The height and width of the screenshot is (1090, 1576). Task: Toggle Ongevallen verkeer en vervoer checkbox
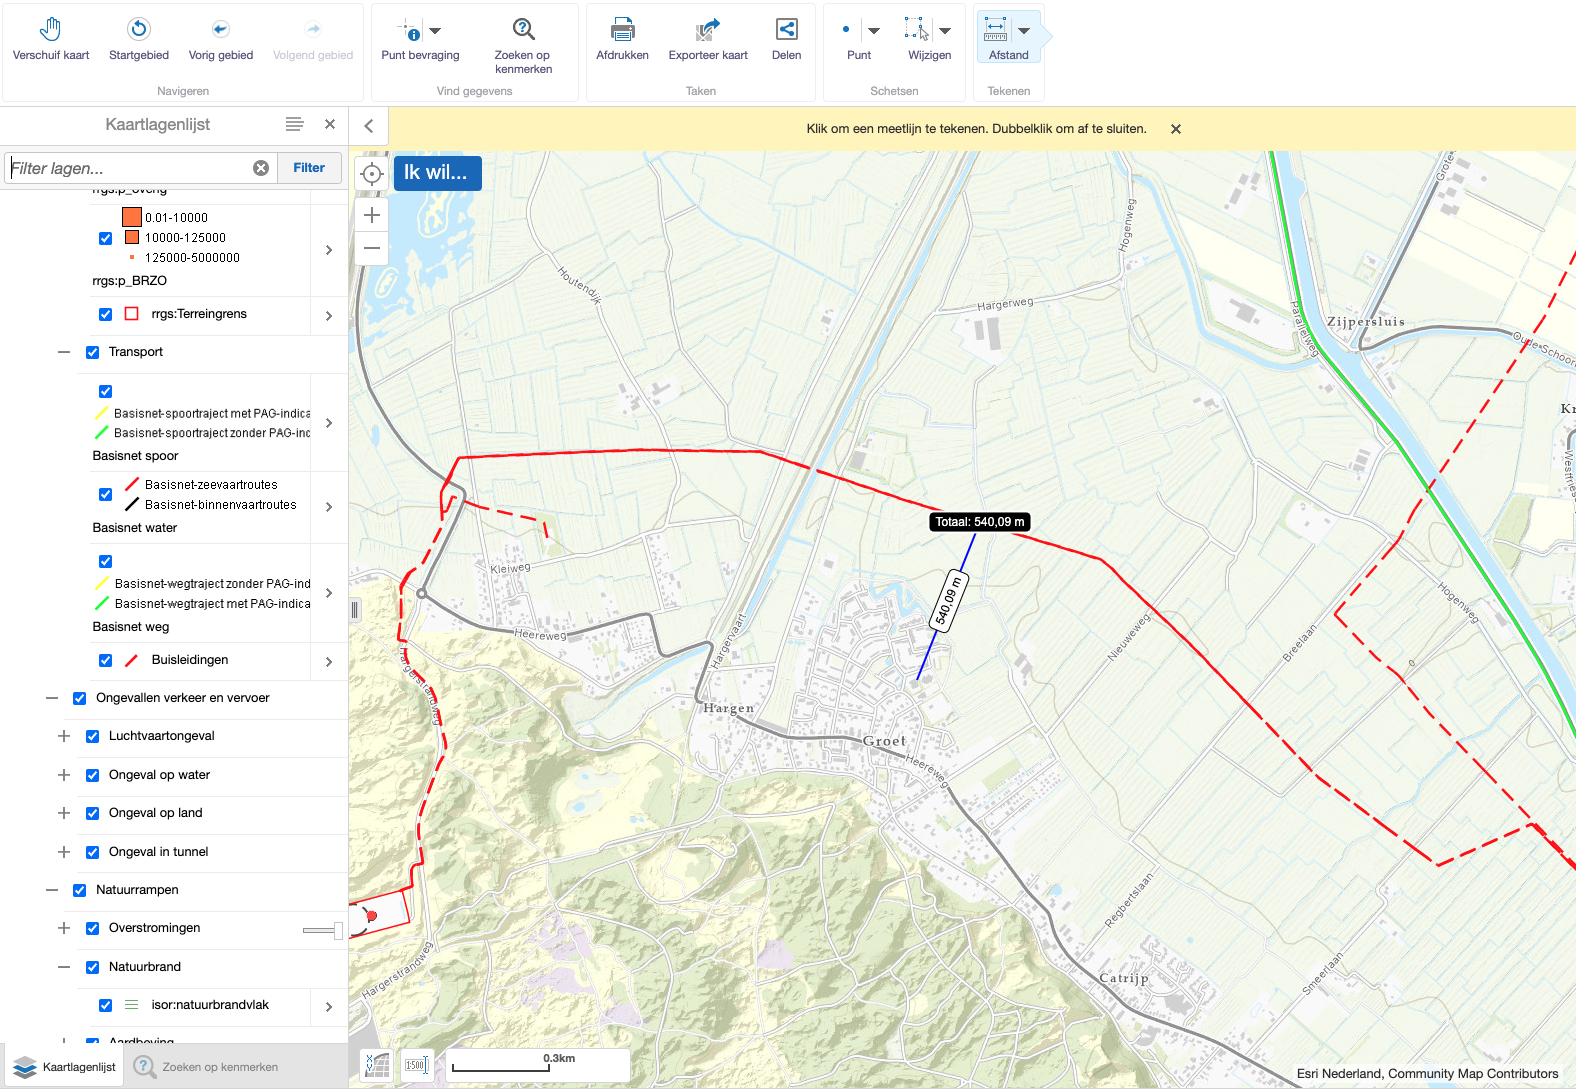tap(79, 698)
